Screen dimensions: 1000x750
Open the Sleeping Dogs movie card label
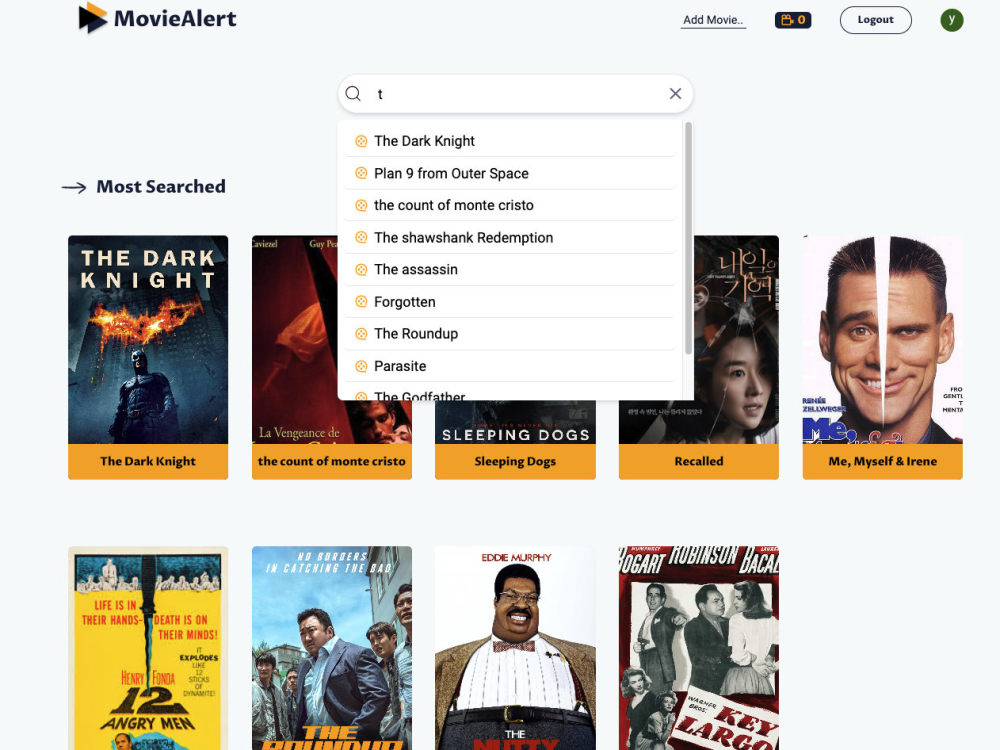coord(515,461)
